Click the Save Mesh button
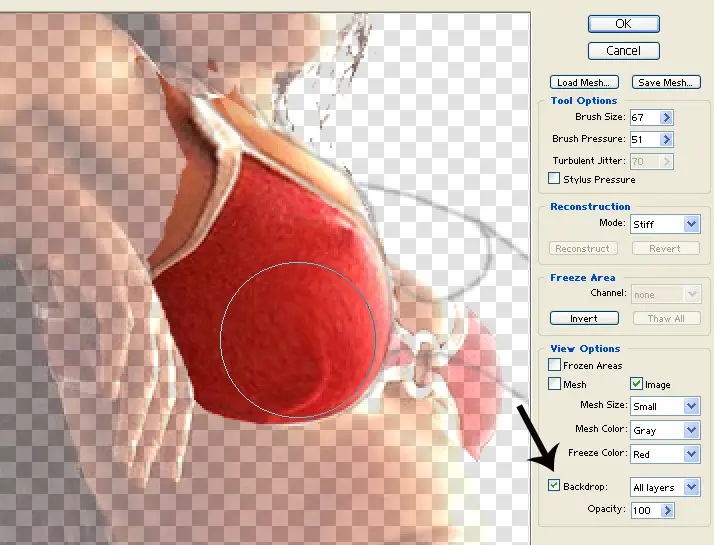This screenshot has width=714, height=545. [x=666, y=82]
